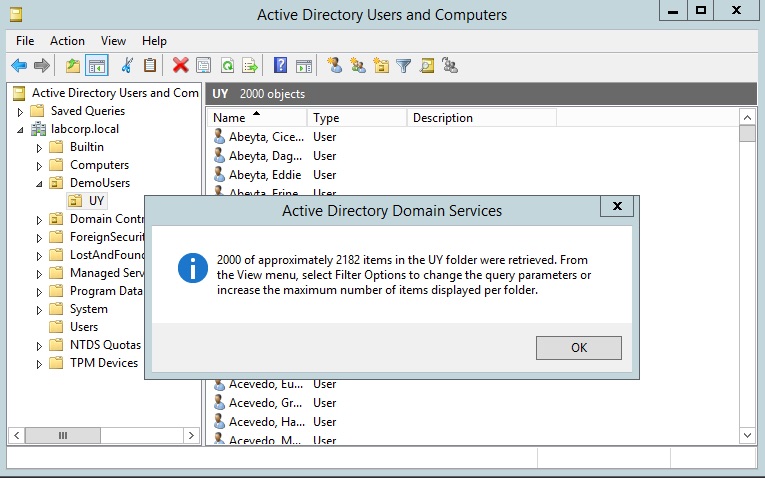Click the tree pane's scroll right arrow
This screenshot has width=765, height=478.
tap(191, 435)
